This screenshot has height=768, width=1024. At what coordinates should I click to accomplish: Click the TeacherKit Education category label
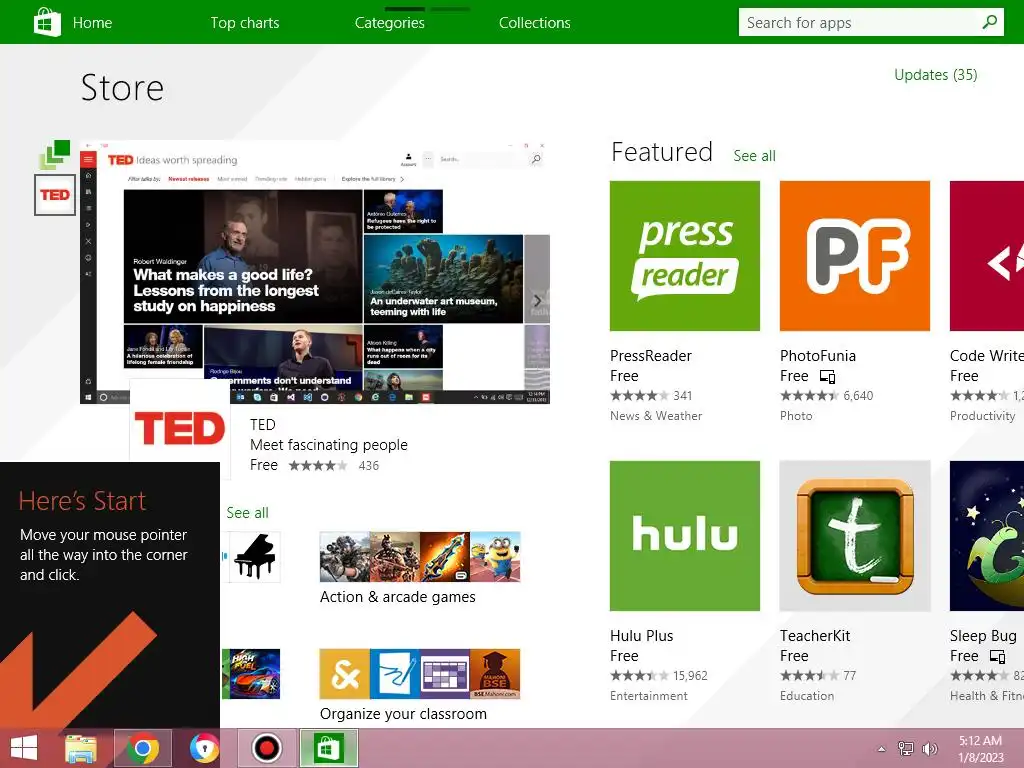click(807, 696)
